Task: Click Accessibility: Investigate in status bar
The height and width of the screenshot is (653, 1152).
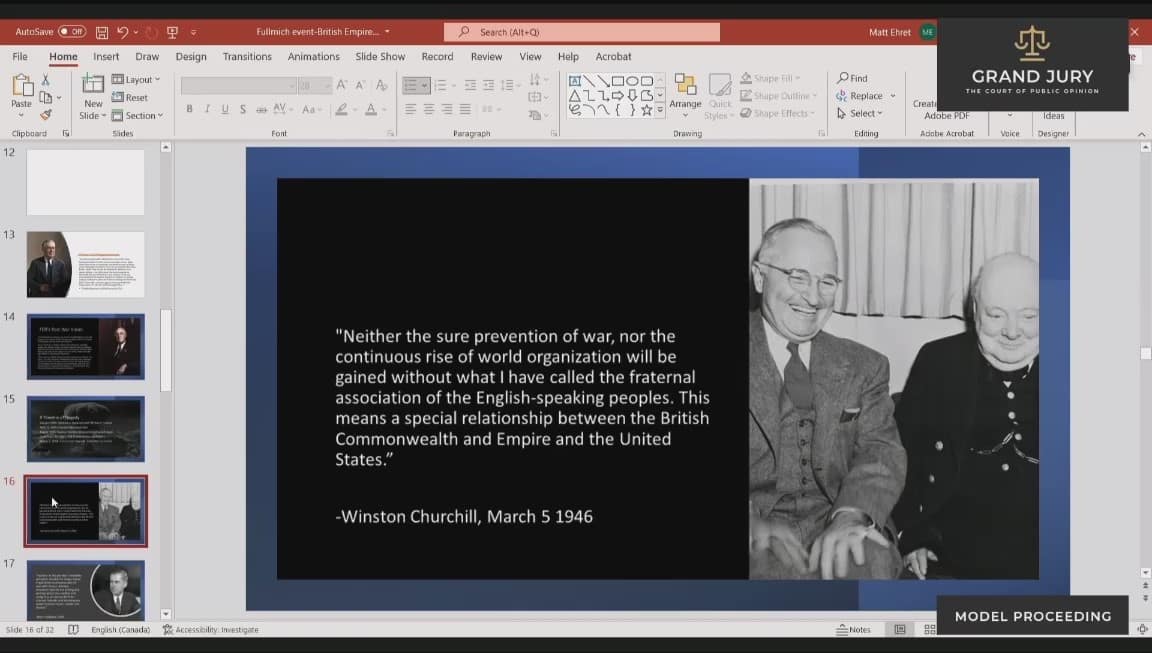Action: tap(211, 629)
